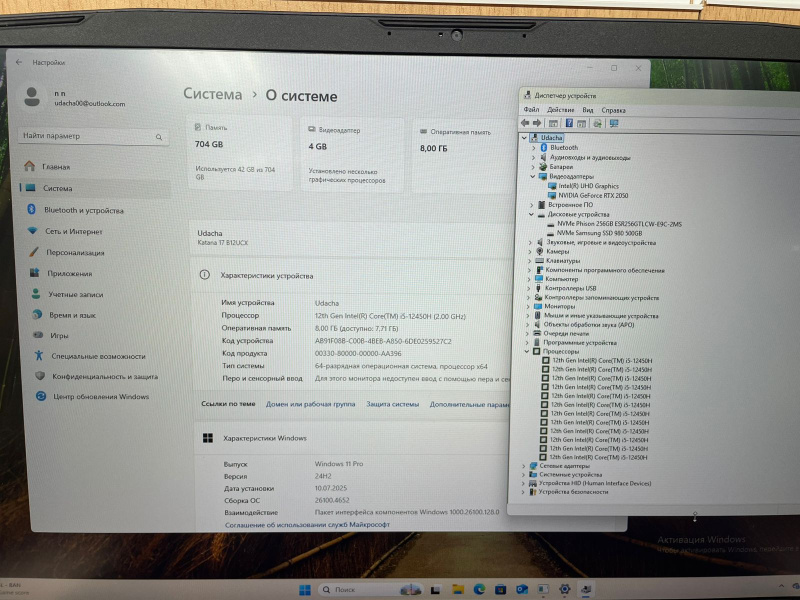Select Устройства безопасности category
Screen dimensions: 800x600
tap(573, 492)
